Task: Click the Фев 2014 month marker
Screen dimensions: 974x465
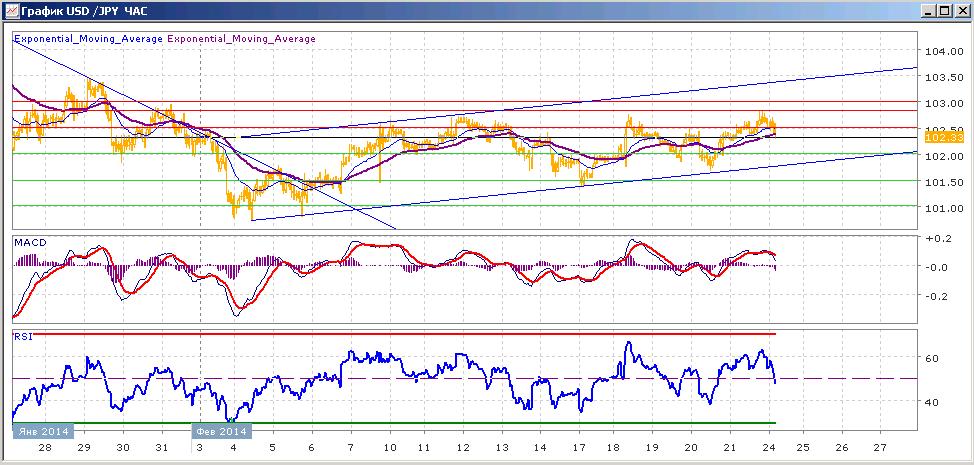Action: click(x=222, y=431)
